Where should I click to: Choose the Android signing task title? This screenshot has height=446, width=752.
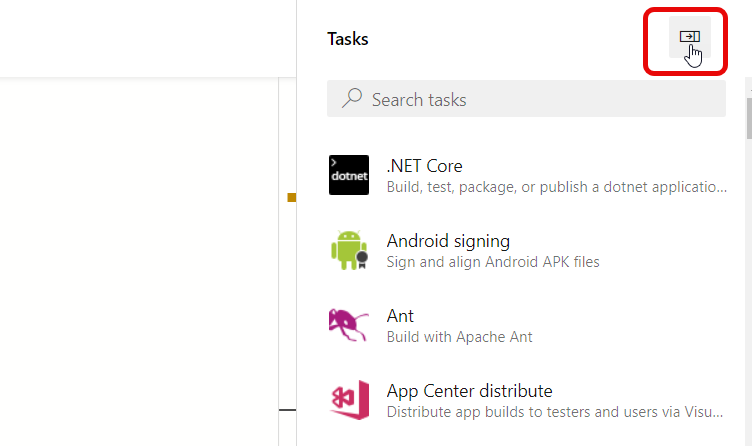click(x=448, y=241)
